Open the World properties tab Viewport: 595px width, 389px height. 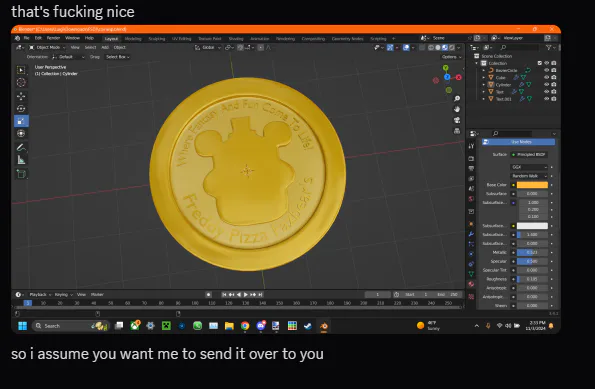tap(471, 198)
